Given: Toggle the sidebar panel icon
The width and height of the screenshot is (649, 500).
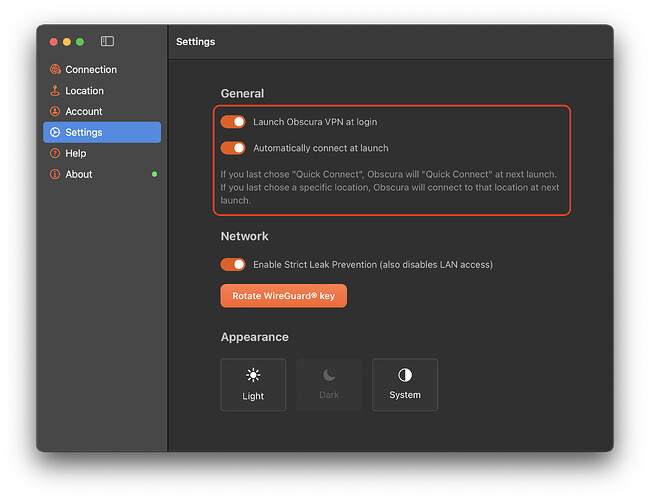Looking at the screenshot, I should coord(107,41).
